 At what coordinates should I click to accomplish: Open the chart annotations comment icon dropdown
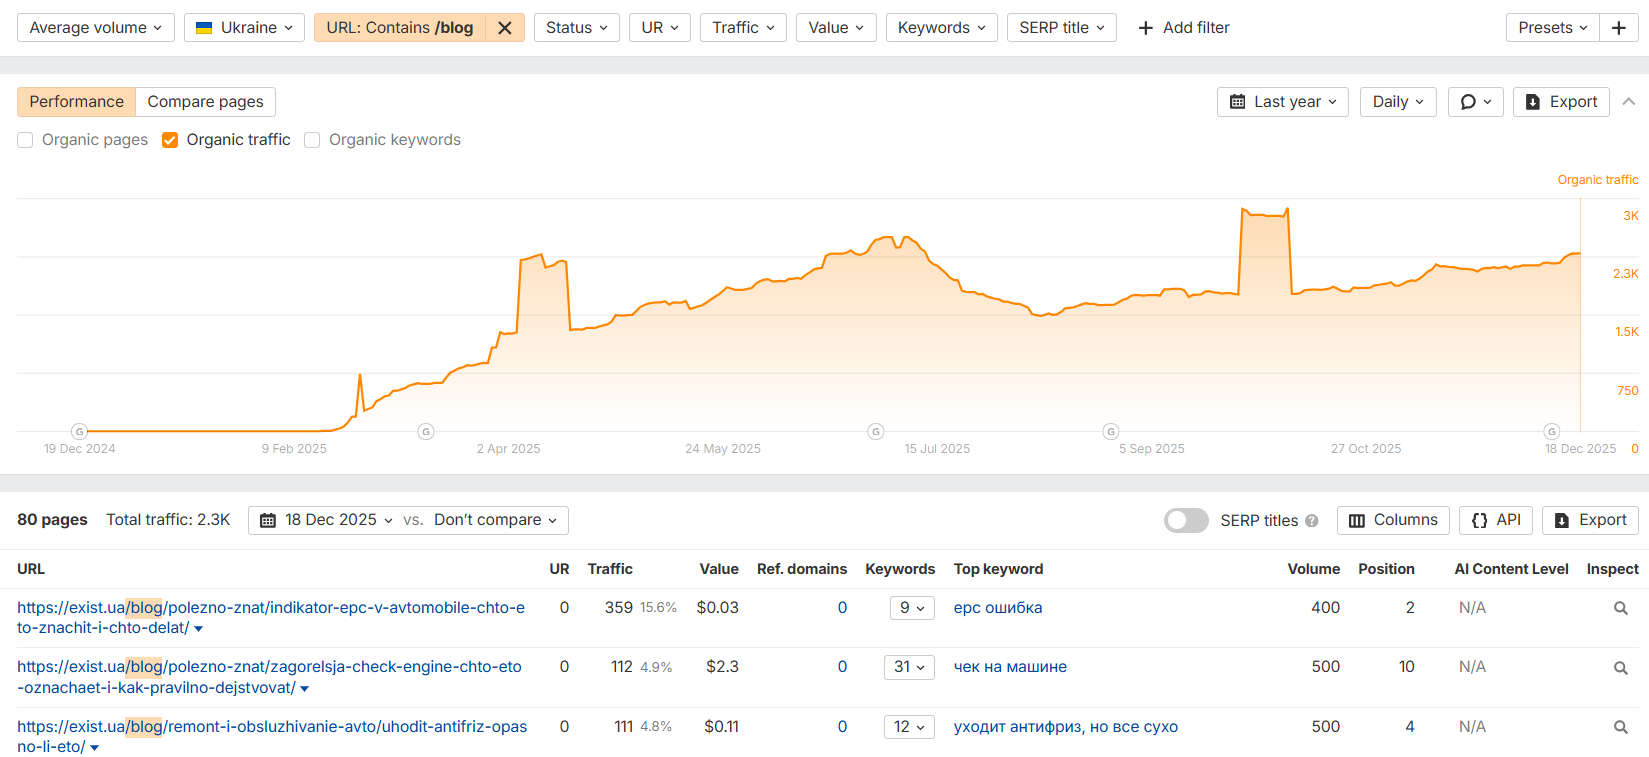[1475, 102]
